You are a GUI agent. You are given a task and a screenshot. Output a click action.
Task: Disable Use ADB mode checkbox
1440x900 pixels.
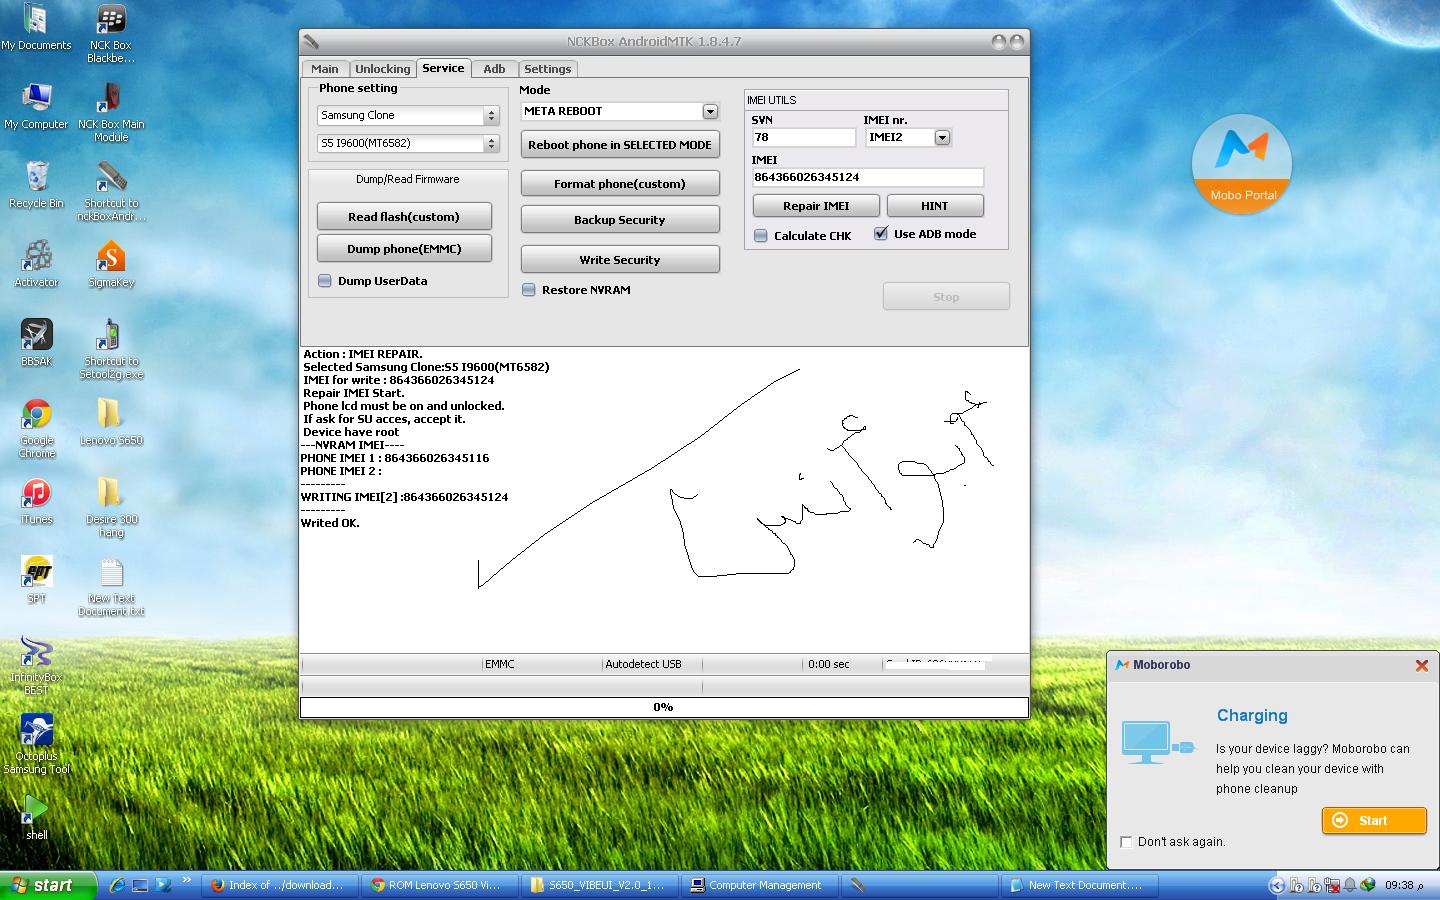pos(881,233)
